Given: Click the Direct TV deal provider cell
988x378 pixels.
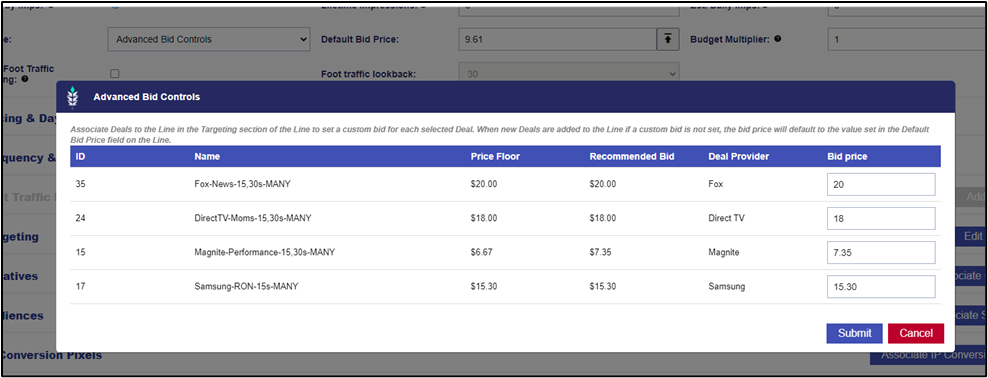Looking at the screenshot, I should [x=726, y=219].
